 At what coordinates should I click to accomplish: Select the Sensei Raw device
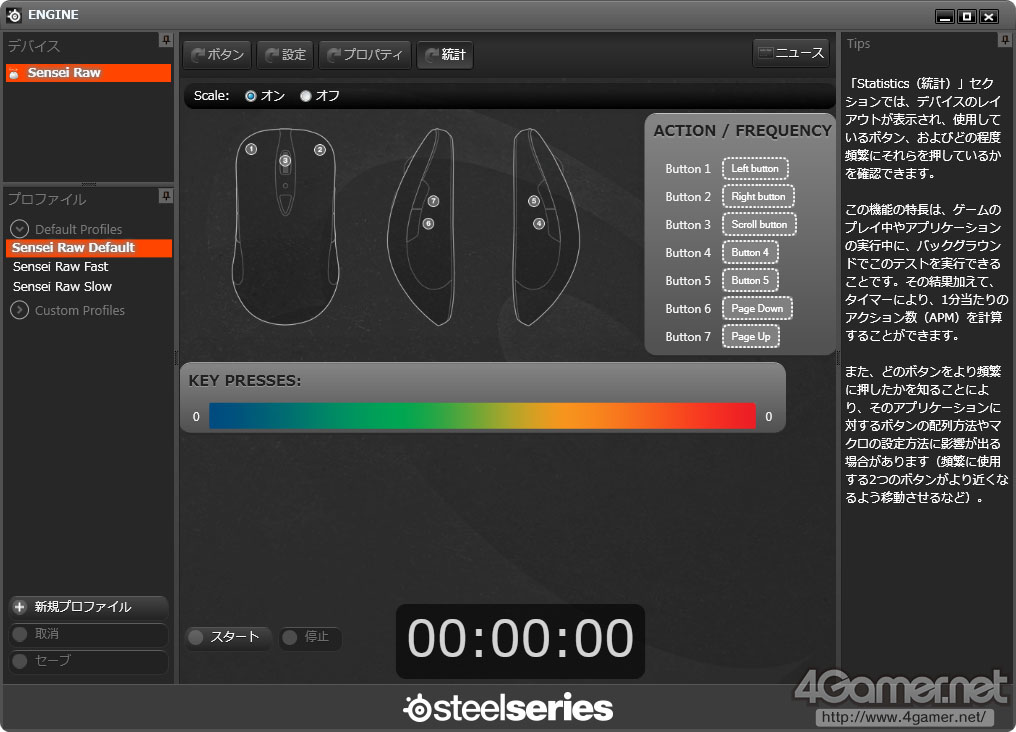coord(89,73)
